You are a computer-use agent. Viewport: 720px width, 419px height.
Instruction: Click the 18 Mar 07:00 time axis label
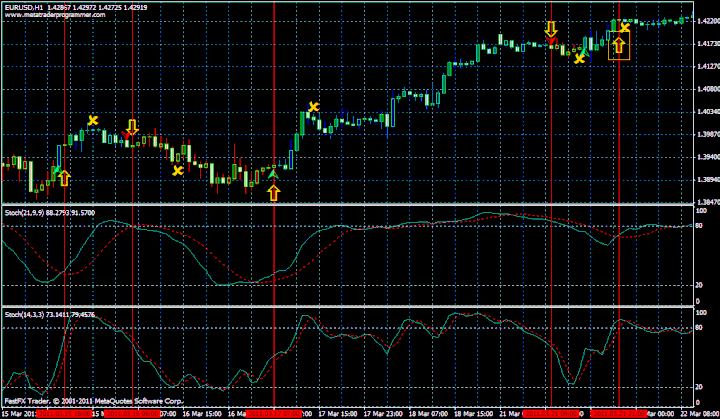pyautogui.click(x=428, y=414)
